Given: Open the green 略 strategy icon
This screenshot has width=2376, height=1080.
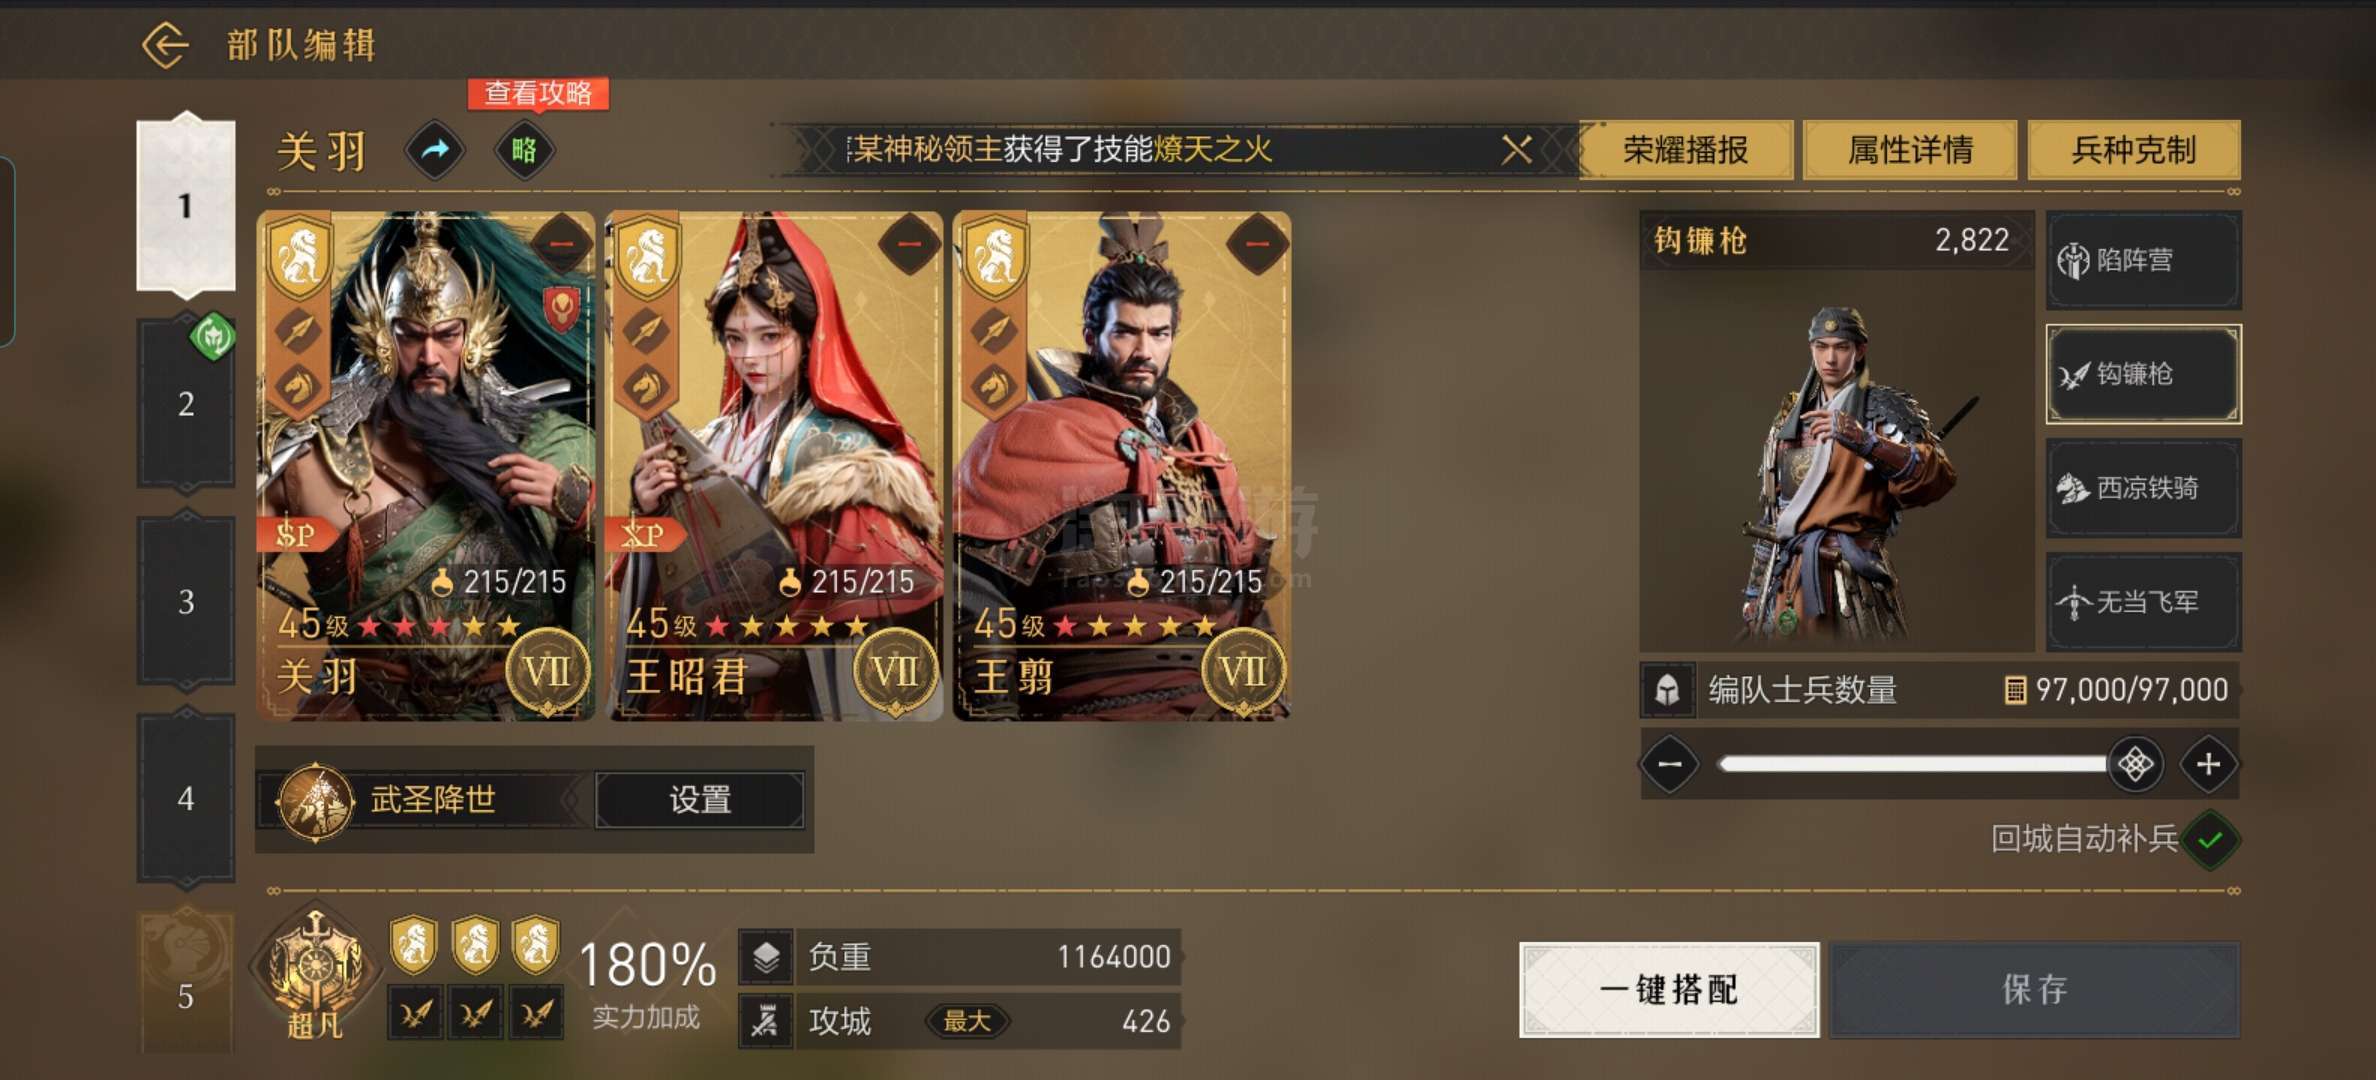Looking at the screenshot, I should 524,151.
